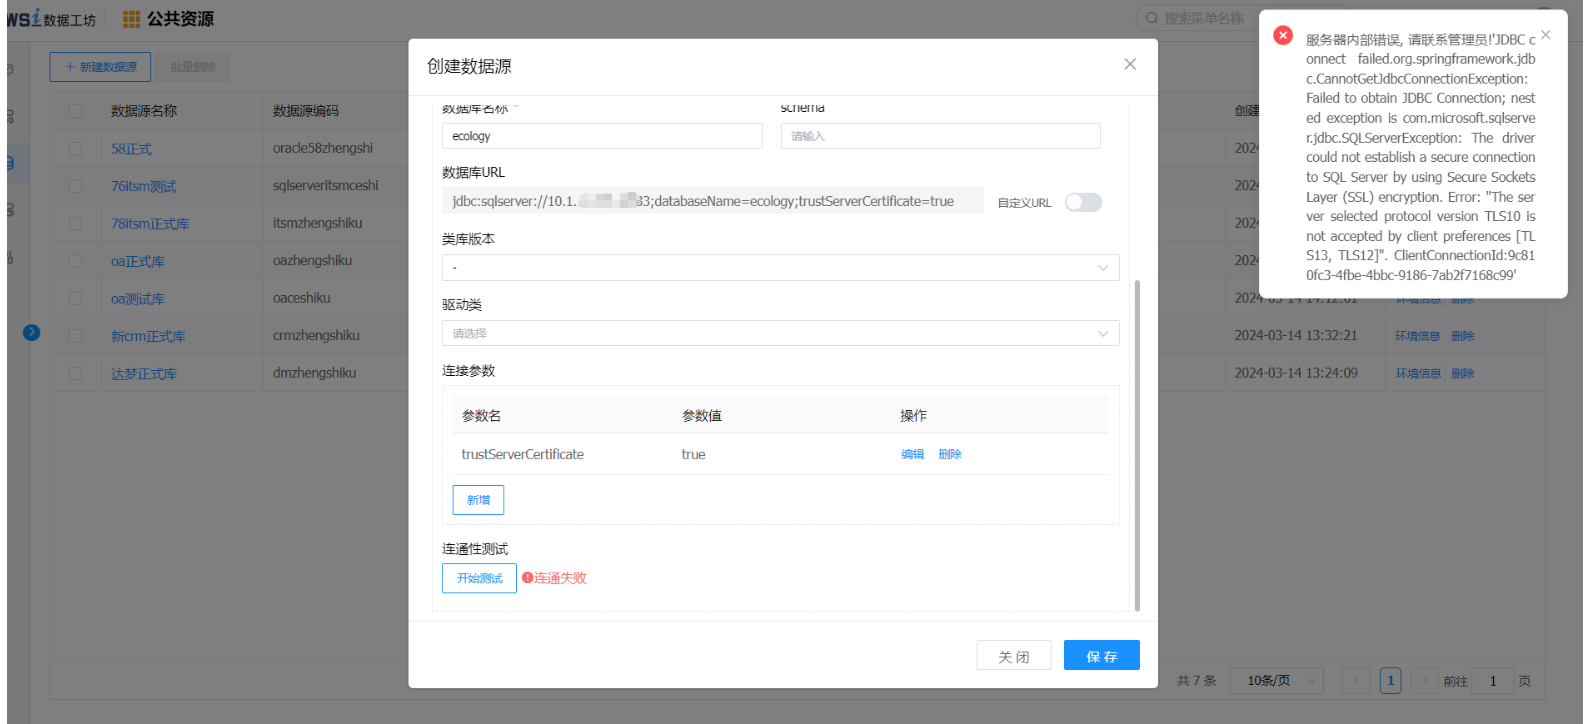Click the database name input field
This screenshot has width=1590, height=724.
click(602, 136)
